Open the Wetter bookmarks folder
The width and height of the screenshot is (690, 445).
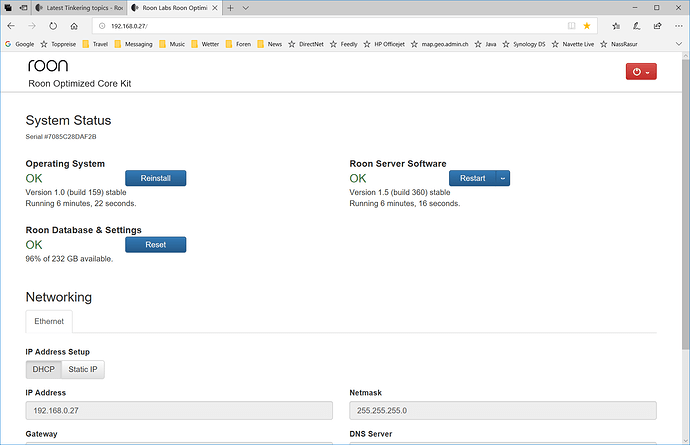point(206,44)
